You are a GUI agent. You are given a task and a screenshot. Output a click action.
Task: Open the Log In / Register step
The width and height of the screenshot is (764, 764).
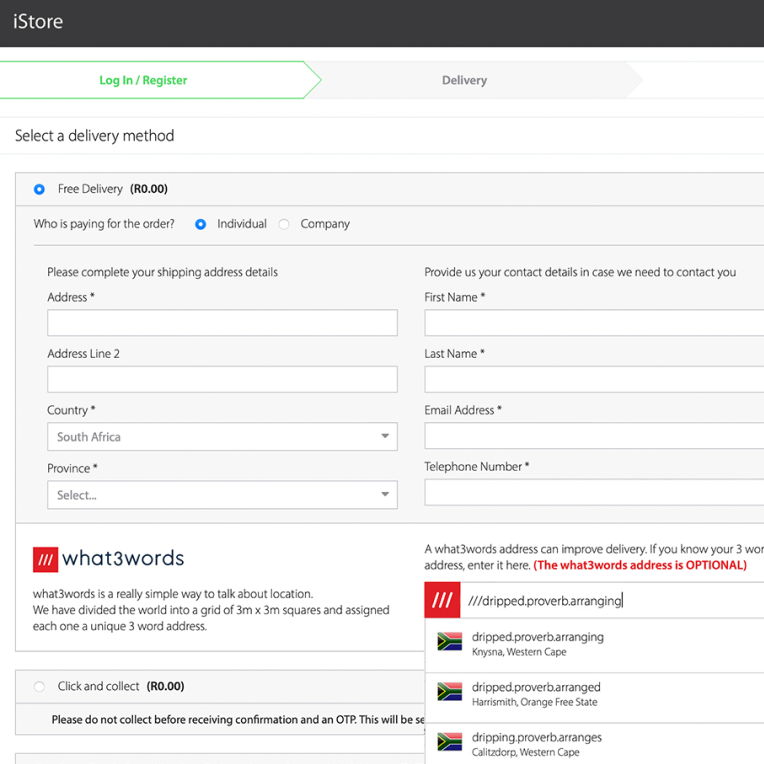point(143,80)
